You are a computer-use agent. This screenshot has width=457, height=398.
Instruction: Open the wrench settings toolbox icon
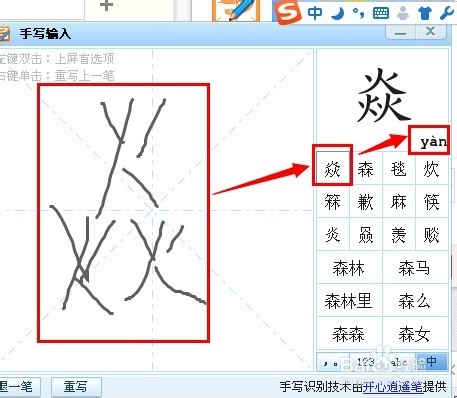(446, 13)
